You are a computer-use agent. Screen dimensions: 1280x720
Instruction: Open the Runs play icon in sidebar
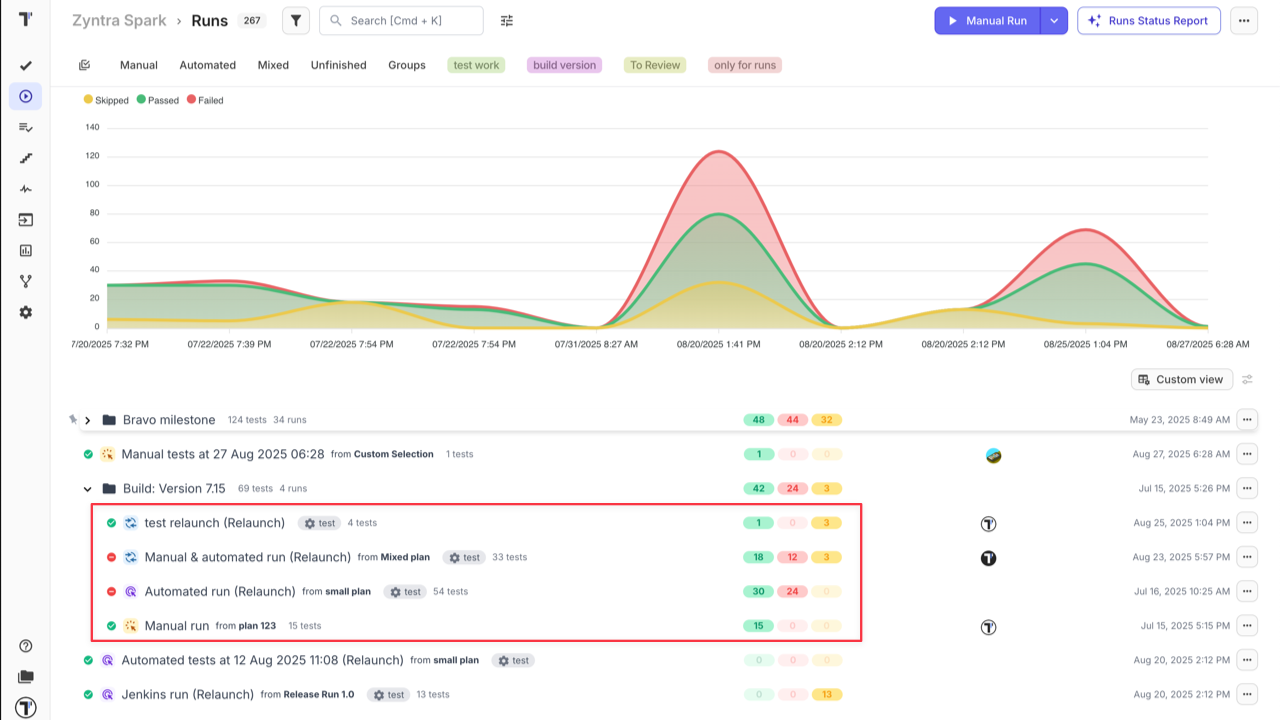coord(25,97)
